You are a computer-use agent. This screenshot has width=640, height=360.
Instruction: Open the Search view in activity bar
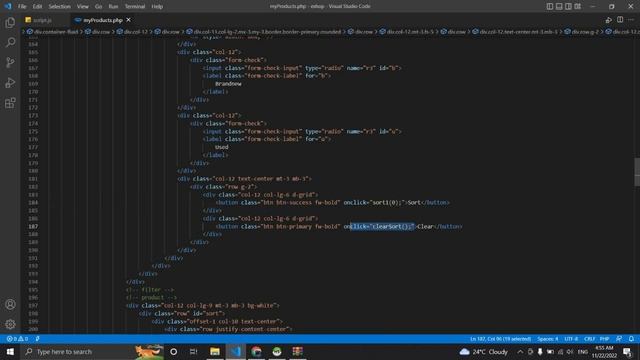click(x=10, y=42)
